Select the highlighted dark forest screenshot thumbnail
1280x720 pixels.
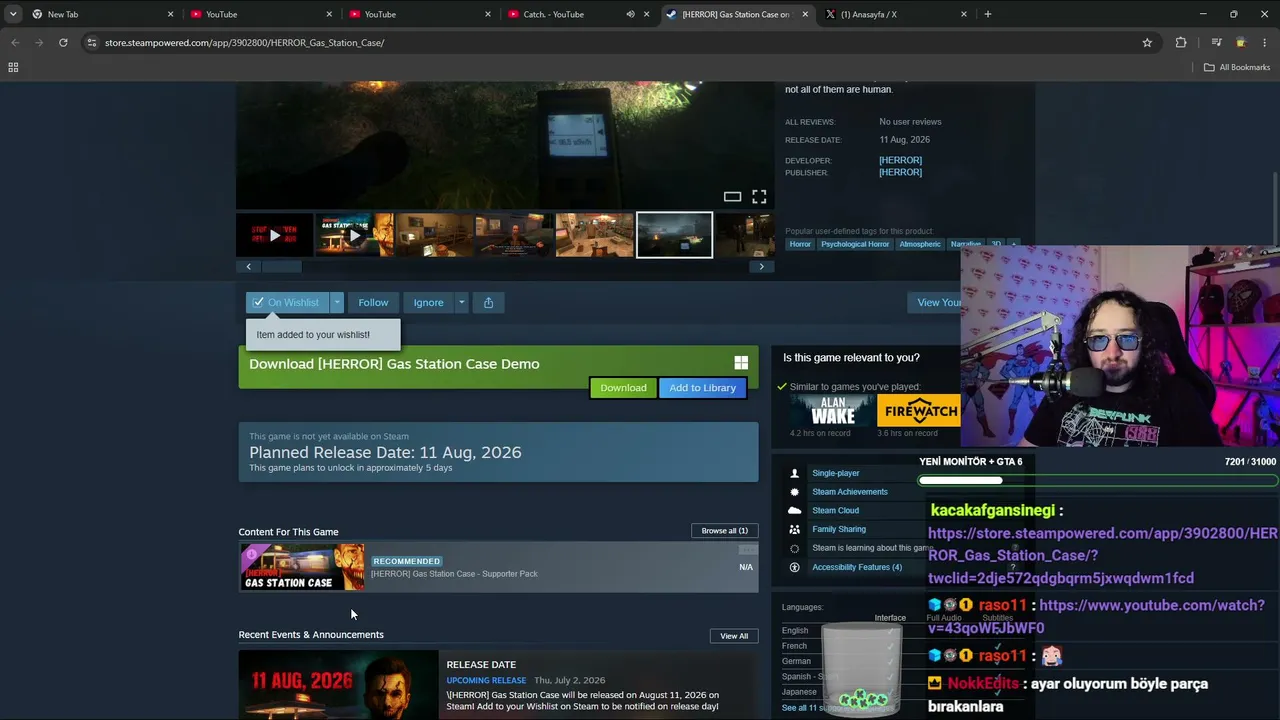coord(675,235)
